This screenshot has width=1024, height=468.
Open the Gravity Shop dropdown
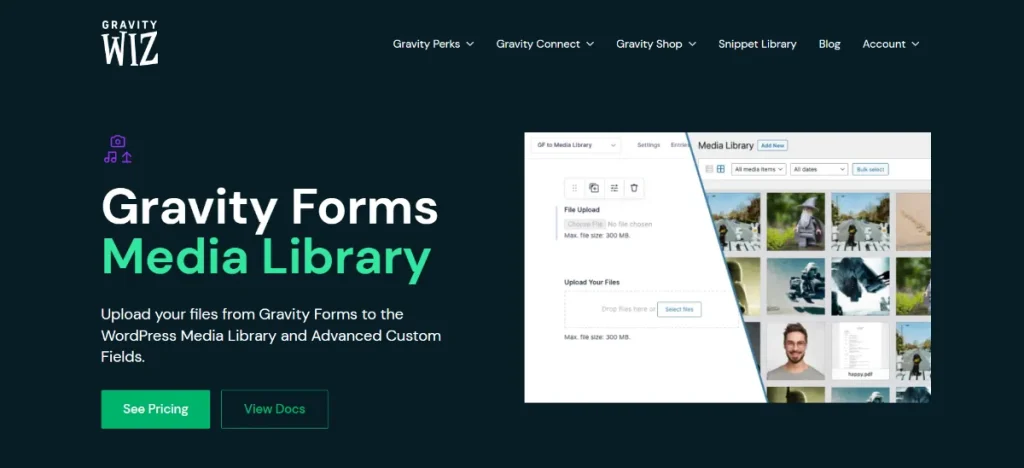coord(656,44)
